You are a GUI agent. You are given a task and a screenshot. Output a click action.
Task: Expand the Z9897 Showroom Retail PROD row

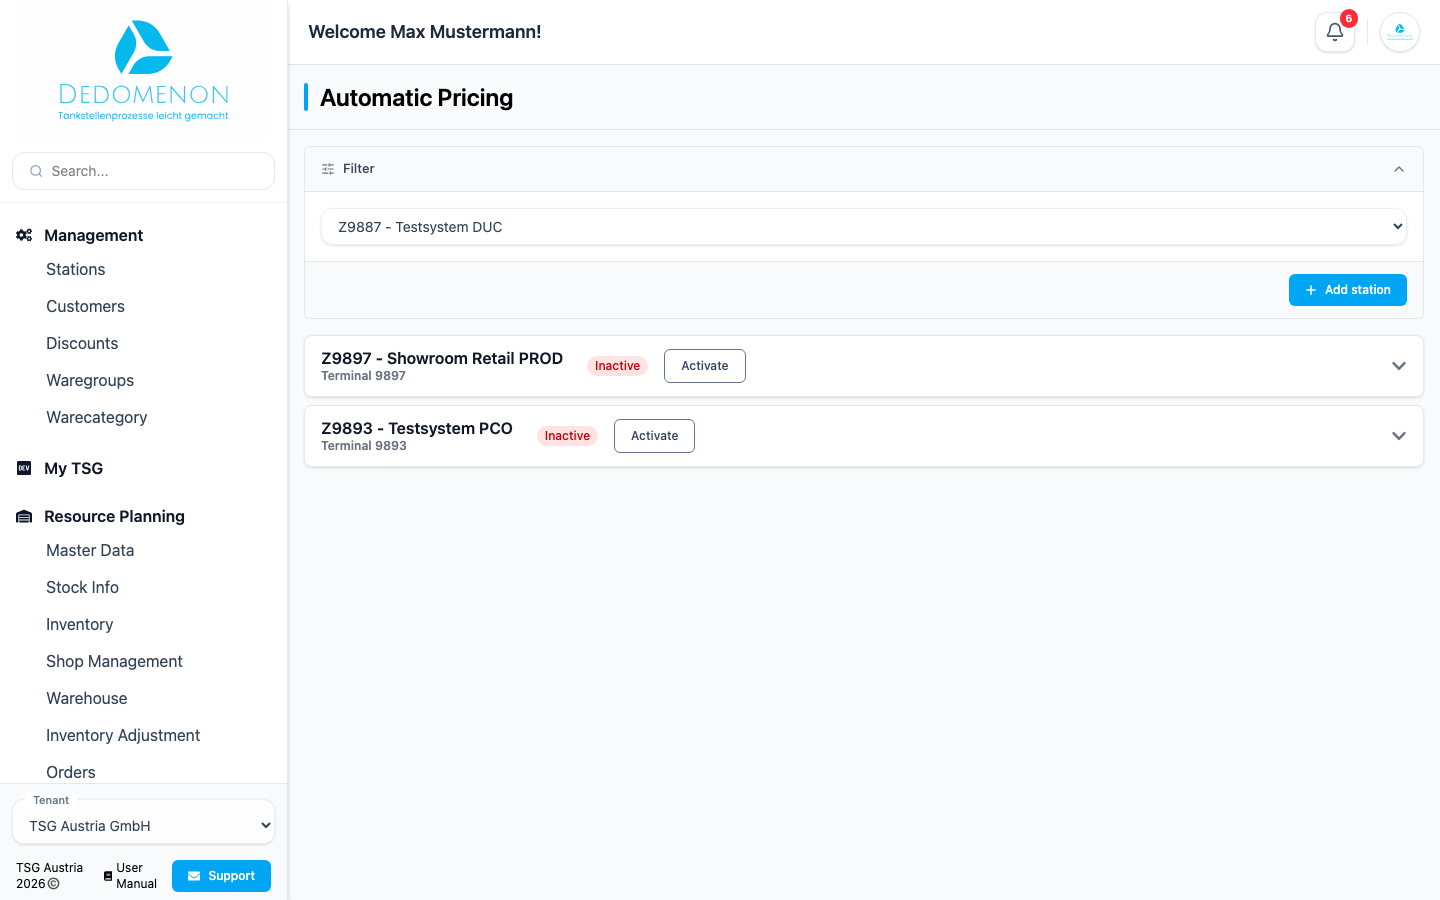coord(1399,366)
